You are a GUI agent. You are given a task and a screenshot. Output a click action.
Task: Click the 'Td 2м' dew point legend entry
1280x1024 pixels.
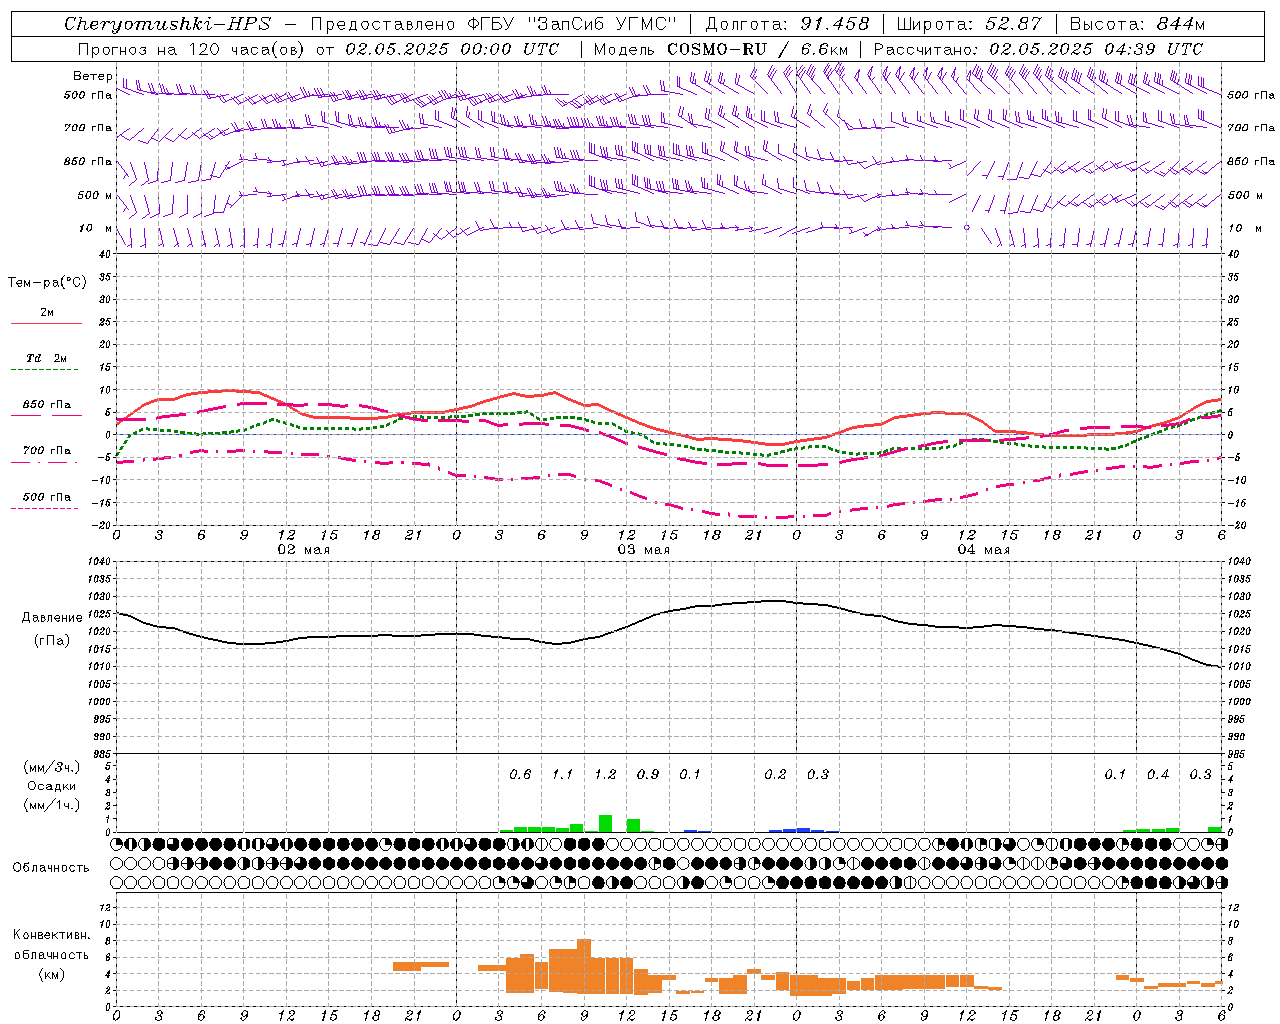click(x=46, y=358)
